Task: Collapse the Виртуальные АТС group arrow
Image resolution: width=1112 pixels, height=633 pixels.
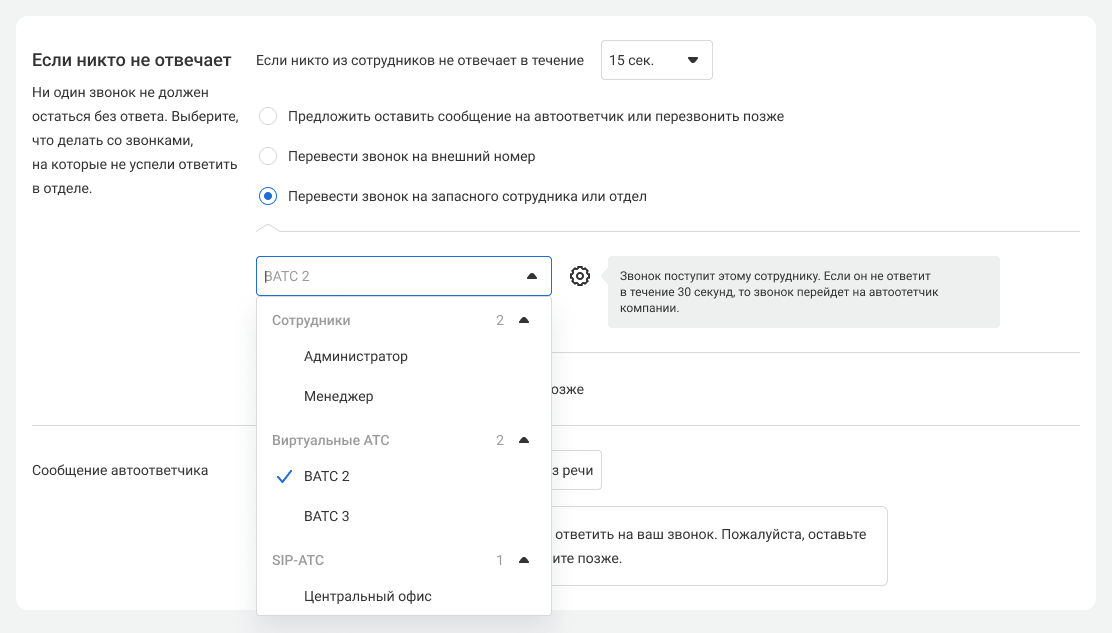Action: tap(524, 441)
